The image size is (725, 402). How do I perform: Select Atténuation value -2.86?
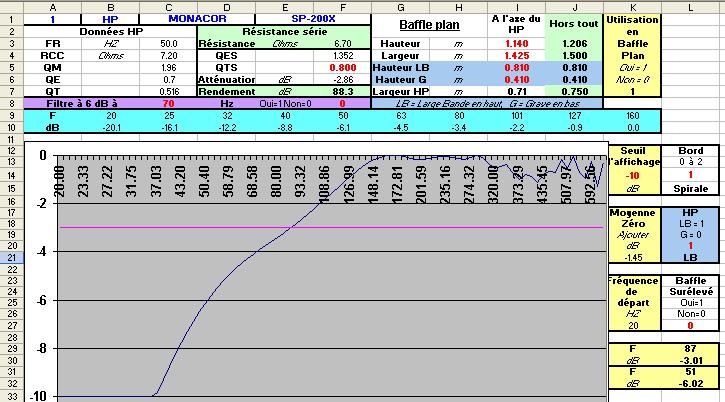point(343,80)
